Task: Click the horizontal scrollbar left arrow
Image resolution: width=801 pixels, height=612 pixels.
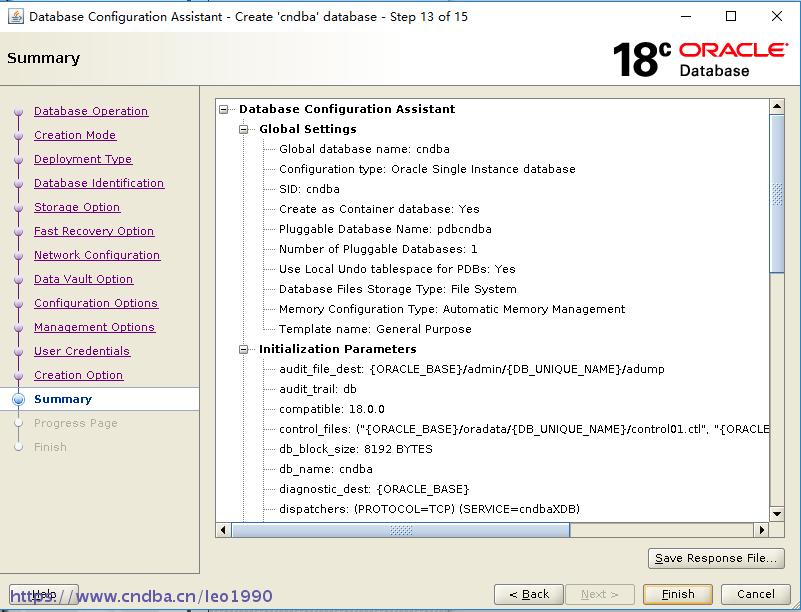Action: [223, 530]
